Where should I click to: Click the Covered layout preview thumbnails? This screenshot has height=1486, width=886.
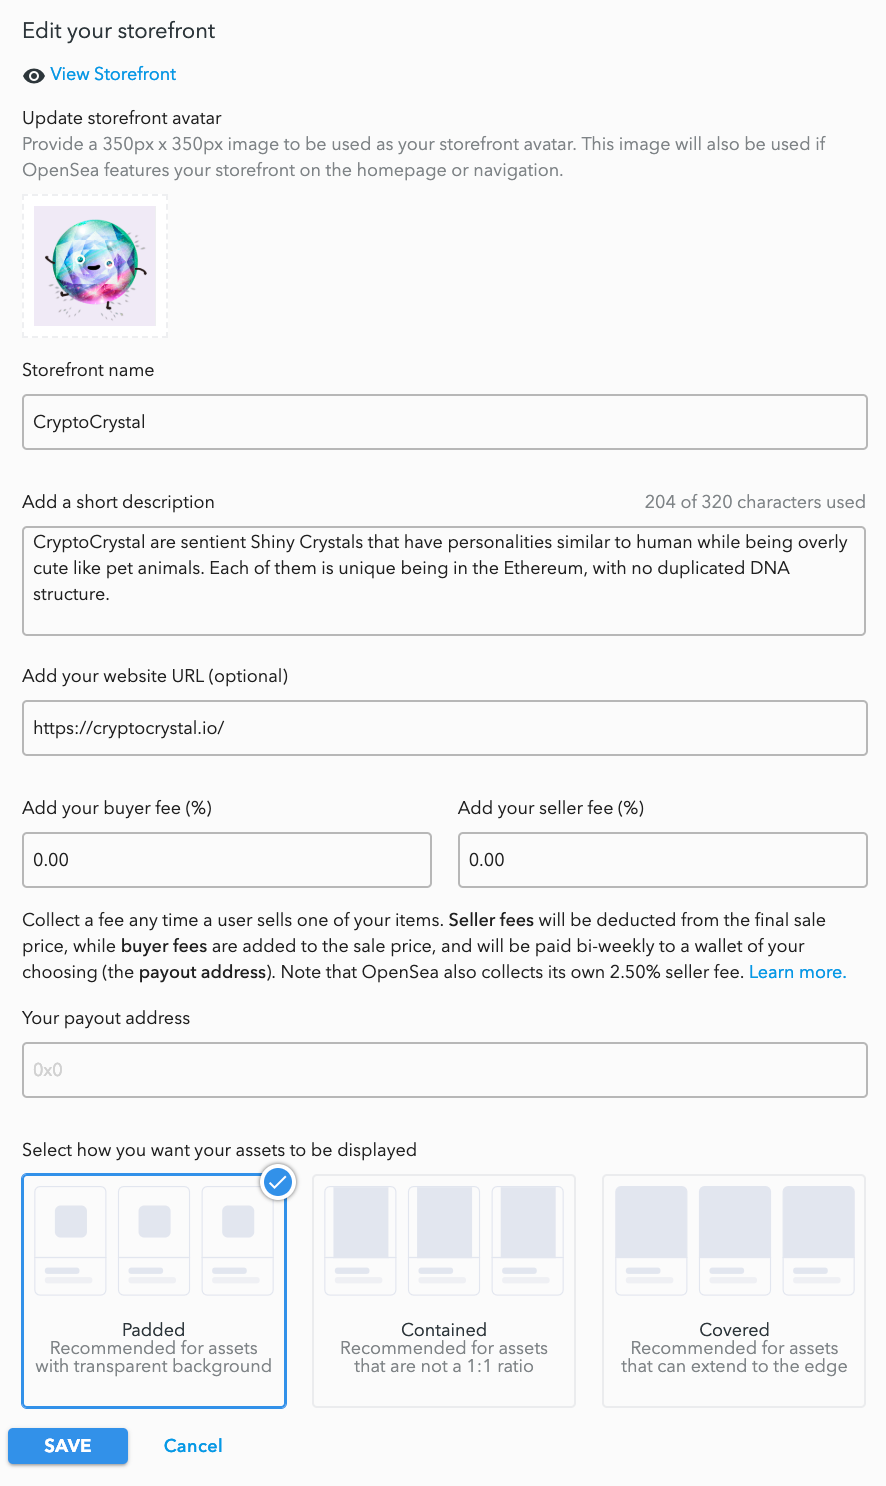[734, 1241]
